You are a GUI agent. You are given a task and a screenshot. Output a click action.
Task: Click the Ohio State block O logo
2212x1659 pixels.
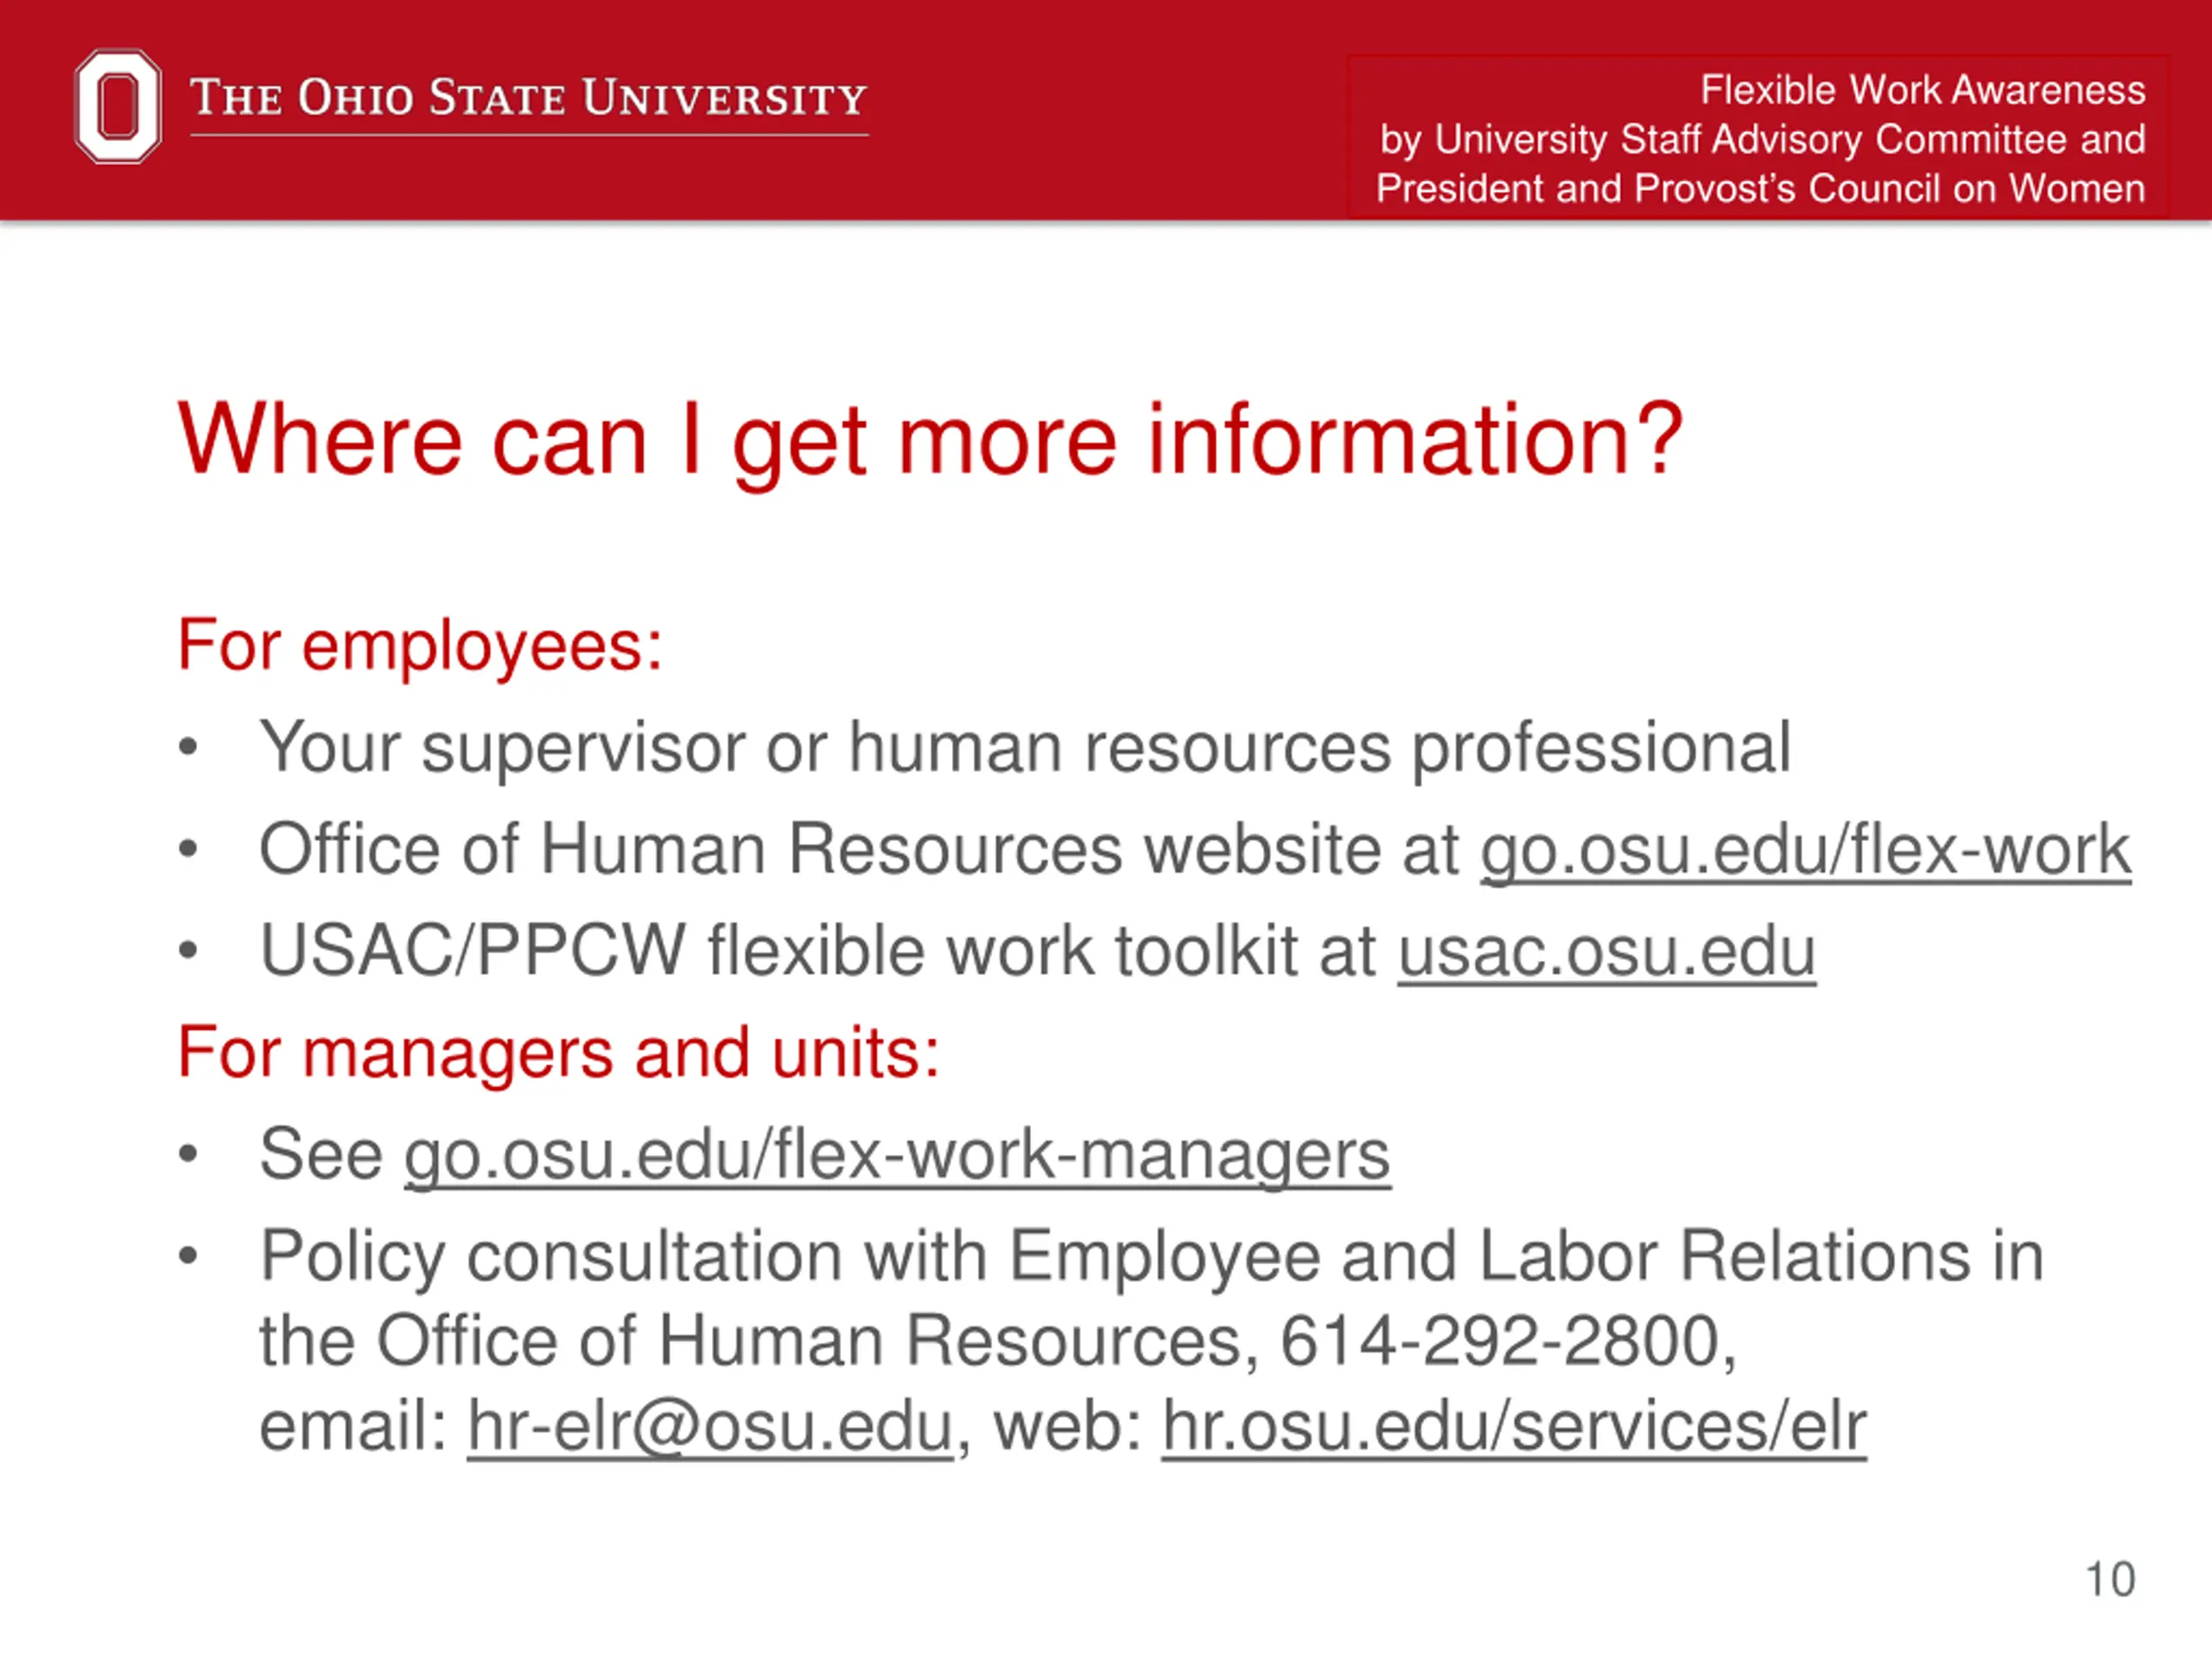pos(118,106)
